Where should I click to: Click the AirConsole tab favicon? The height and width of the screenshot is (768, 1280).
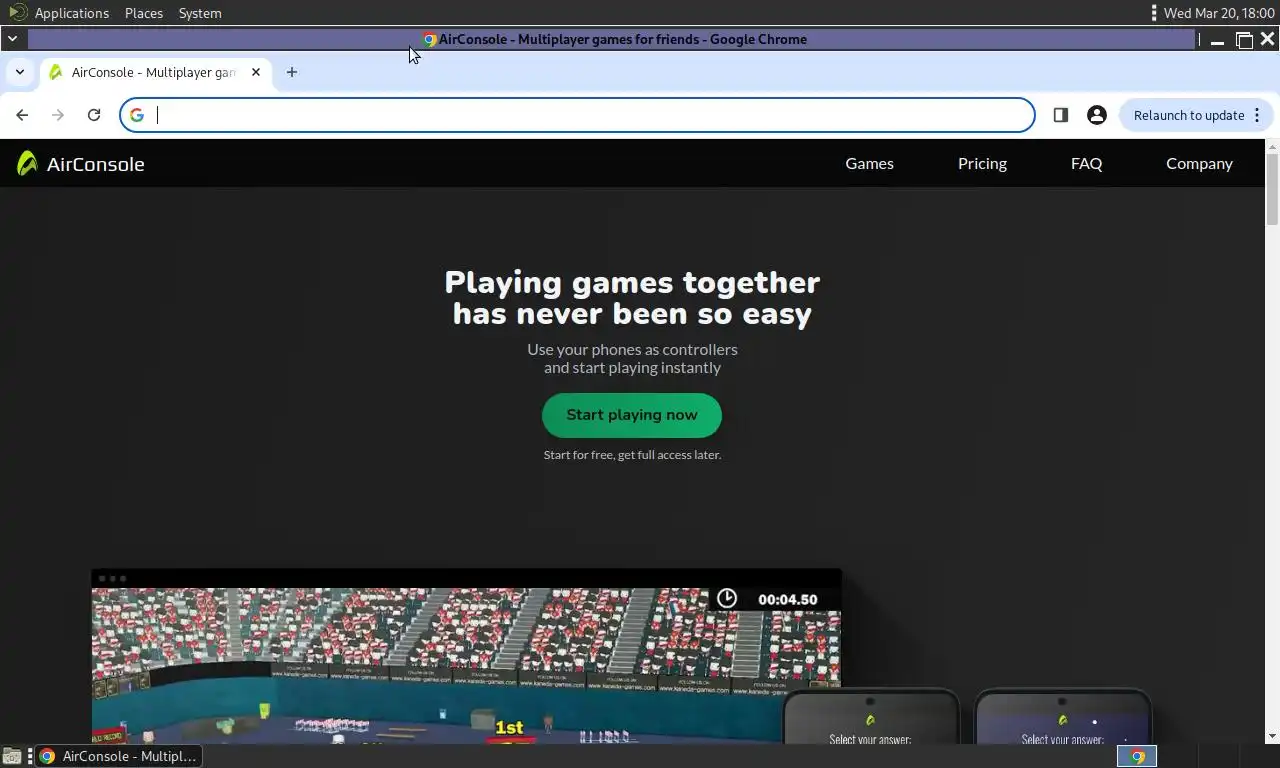(56, 72)
